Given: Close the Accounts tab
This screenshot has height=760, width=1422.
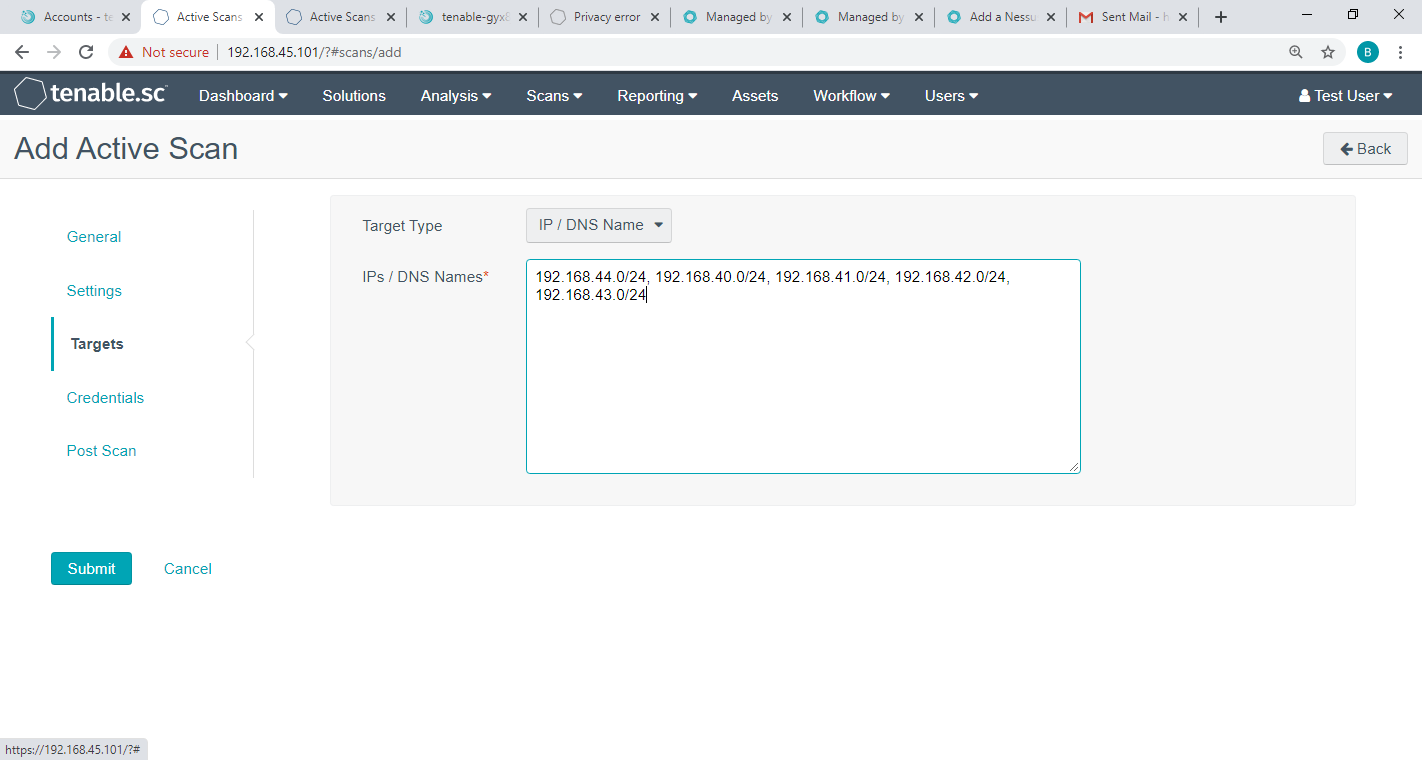Looking at the screenshot, I should (126, 17).
